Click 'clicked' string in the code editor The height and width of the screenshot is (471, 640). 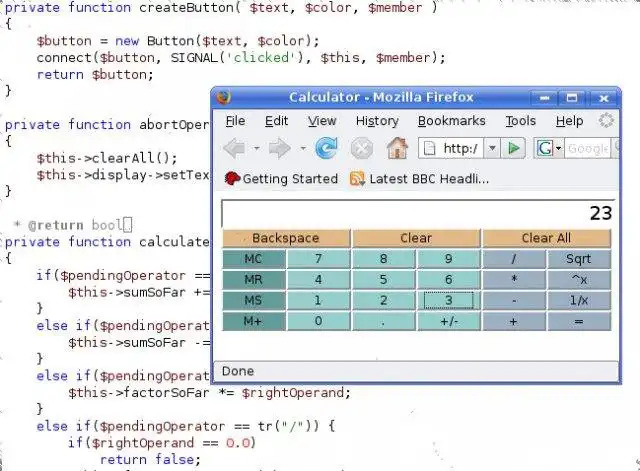(x=261, y=58)
